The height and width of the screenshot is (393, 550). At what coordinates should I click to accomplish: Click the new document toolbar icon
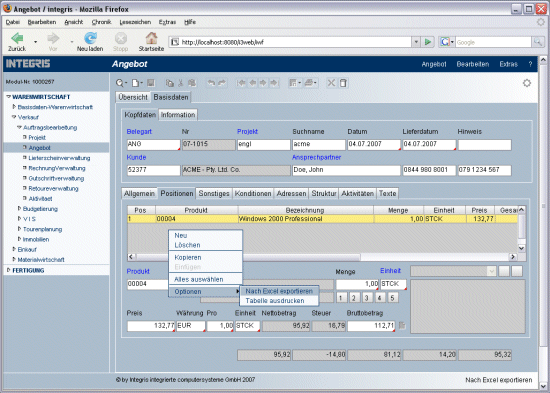click(135, 83)
